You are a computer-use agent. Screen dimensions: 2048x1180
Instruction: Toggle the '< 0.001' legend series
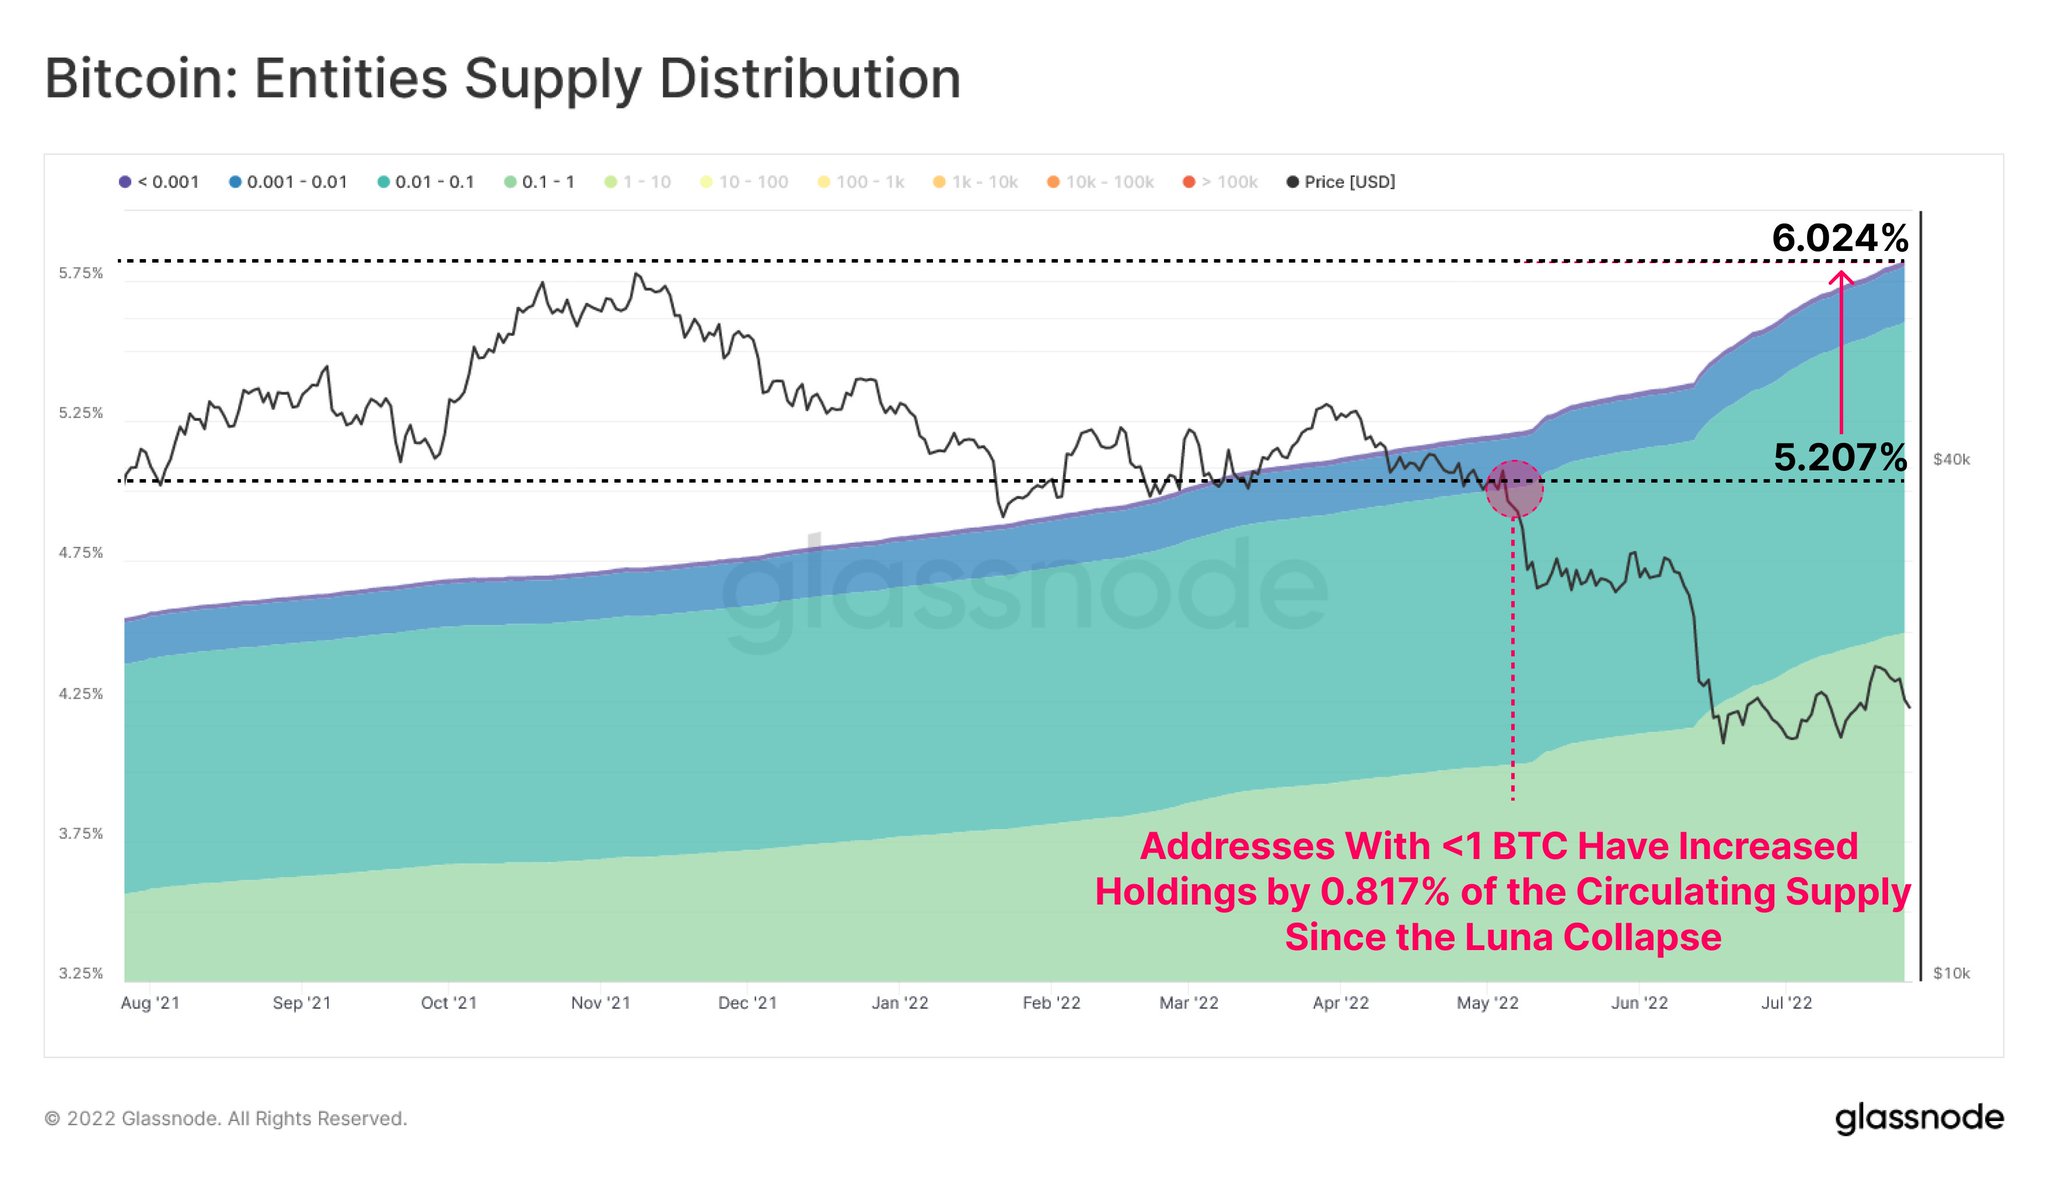[159, 182]
